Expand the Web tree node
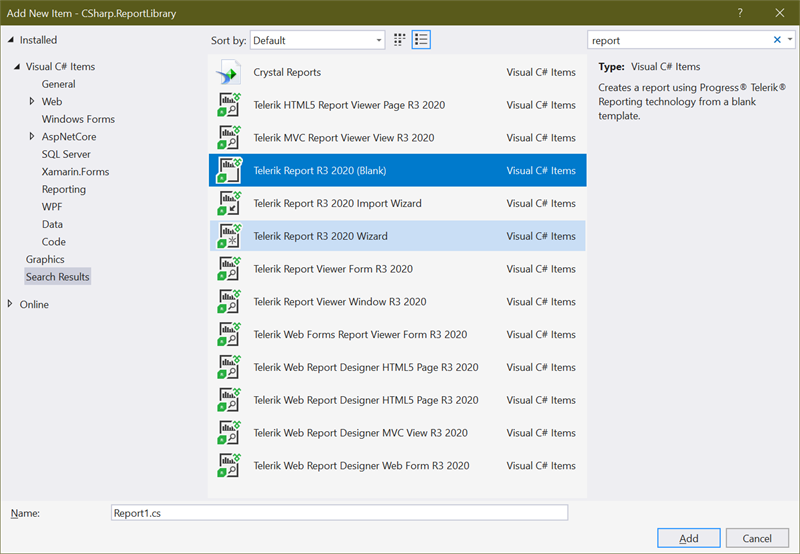 (32, 102)
